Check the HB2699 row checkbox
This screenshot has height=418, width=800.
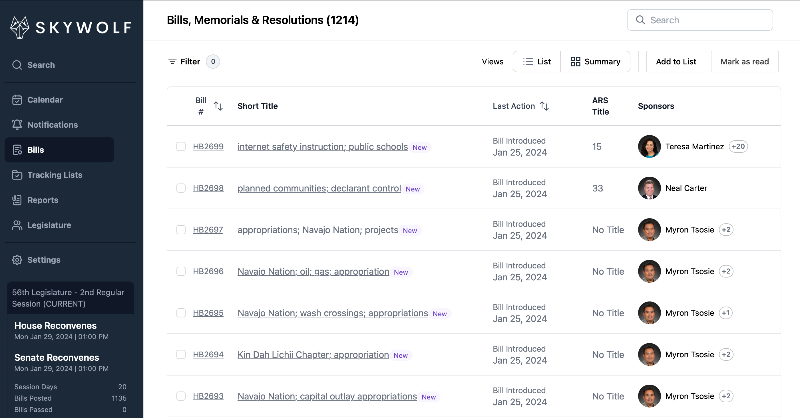coord(181,146)
